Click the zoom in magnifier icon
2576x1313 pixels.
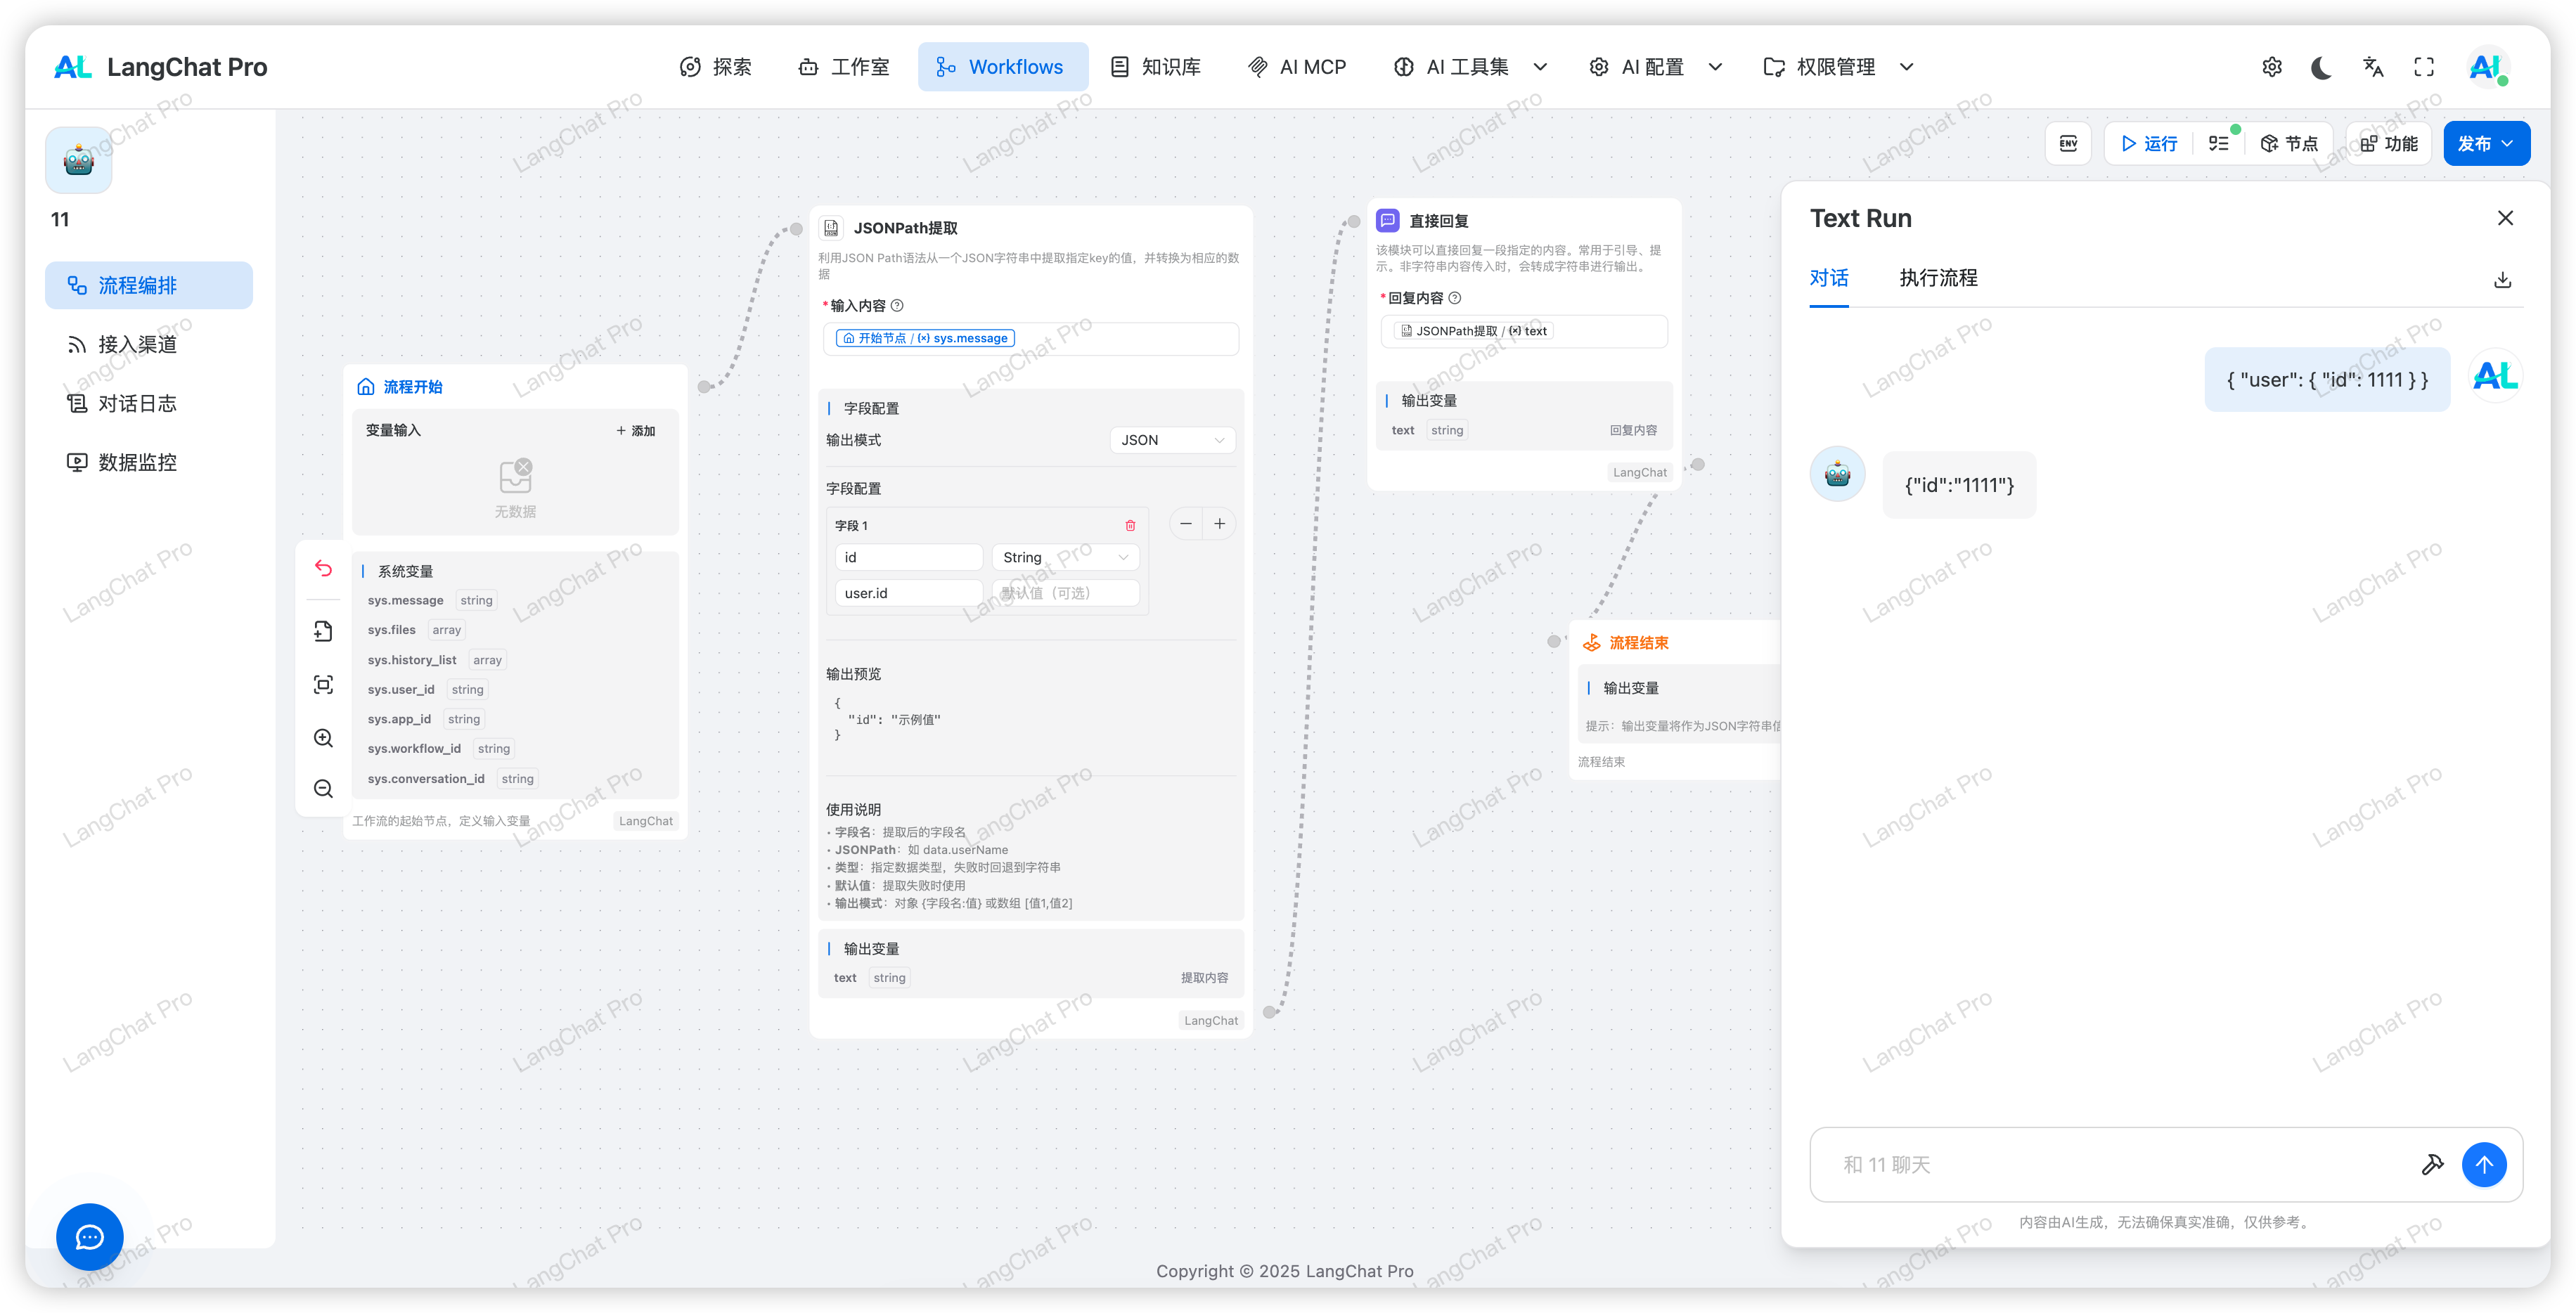pos(323,738)
